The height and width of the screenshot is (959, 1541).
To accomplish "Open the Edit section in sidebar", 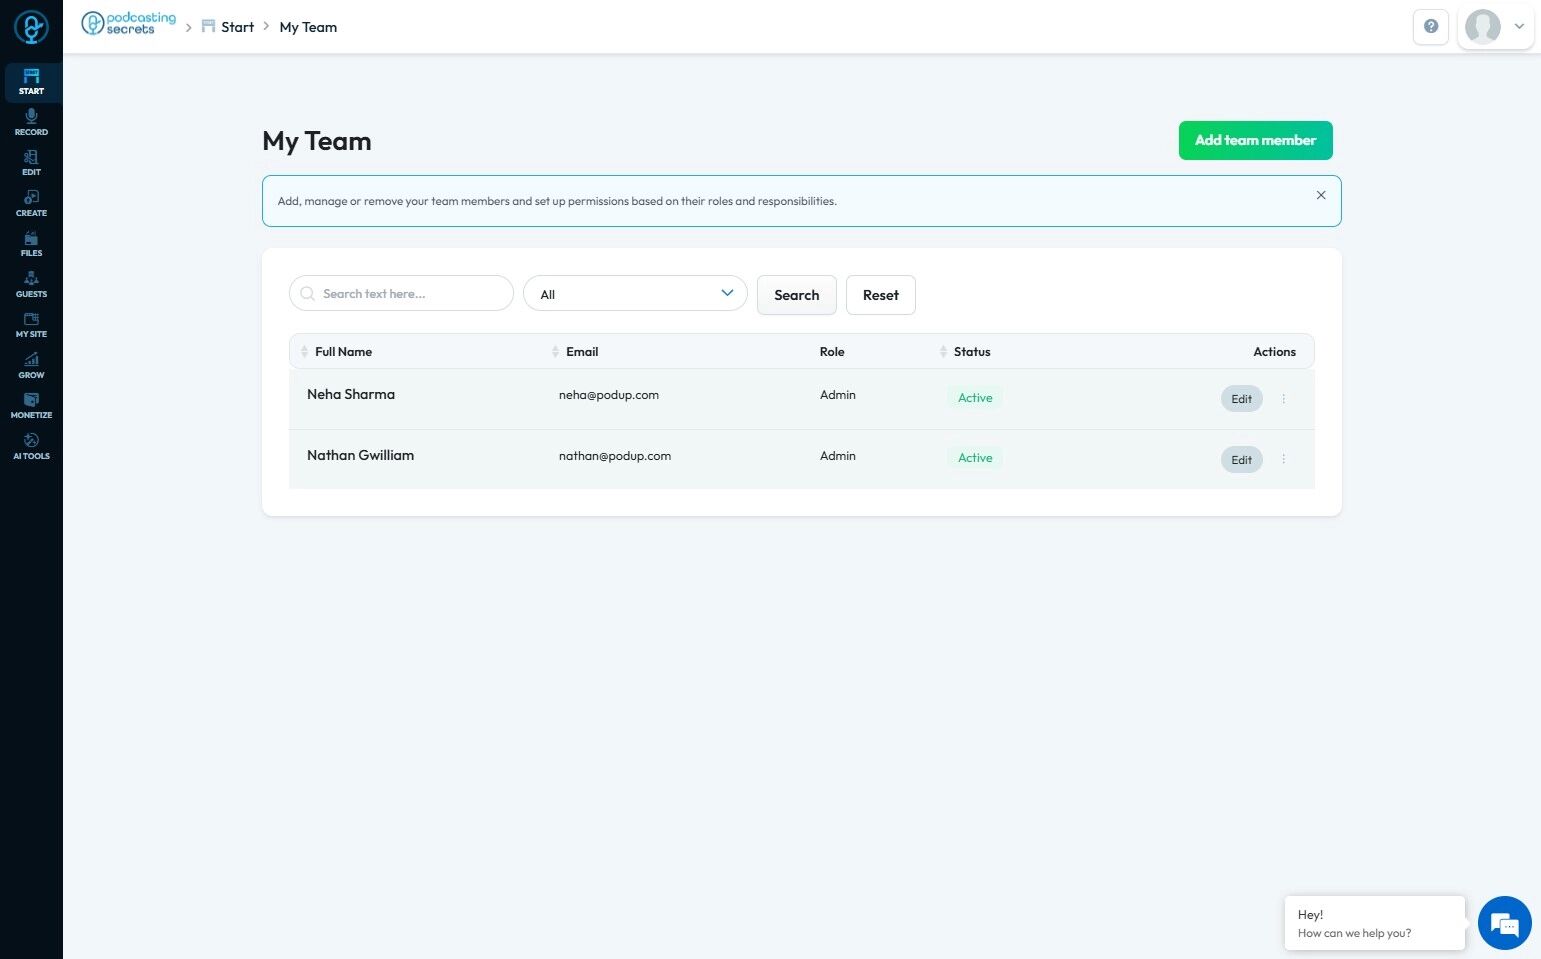I will pos(31,163).
